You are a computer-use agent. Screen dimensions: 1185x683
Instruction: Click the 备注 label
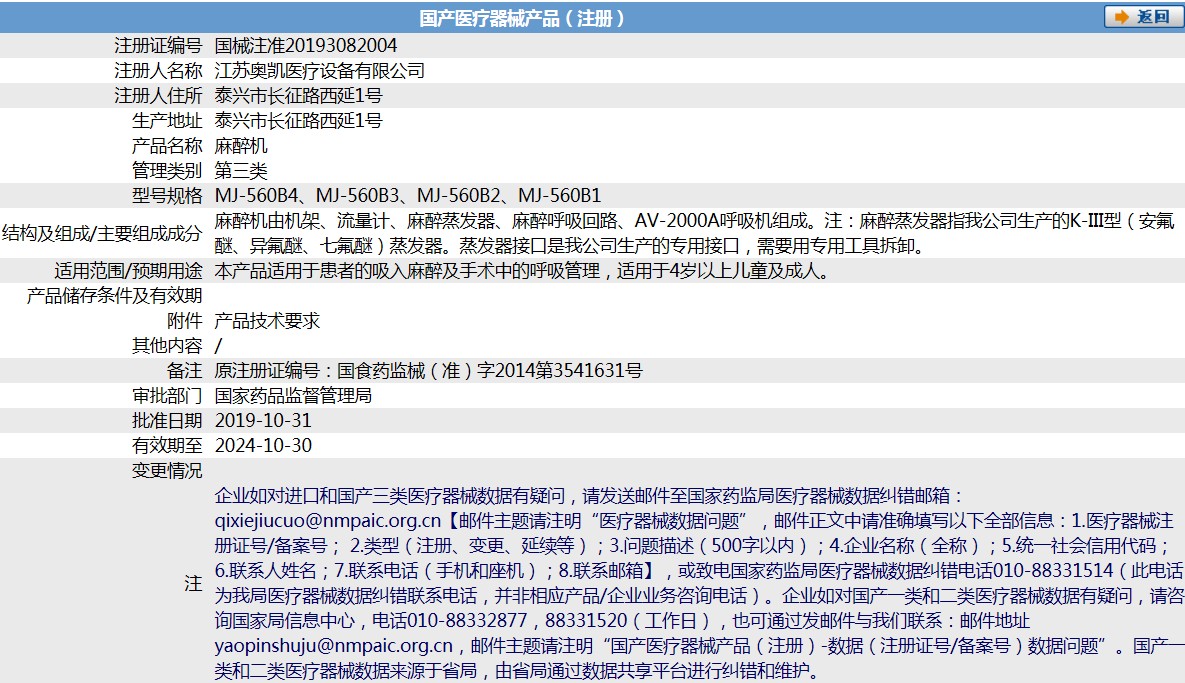(x=184, y=370)
